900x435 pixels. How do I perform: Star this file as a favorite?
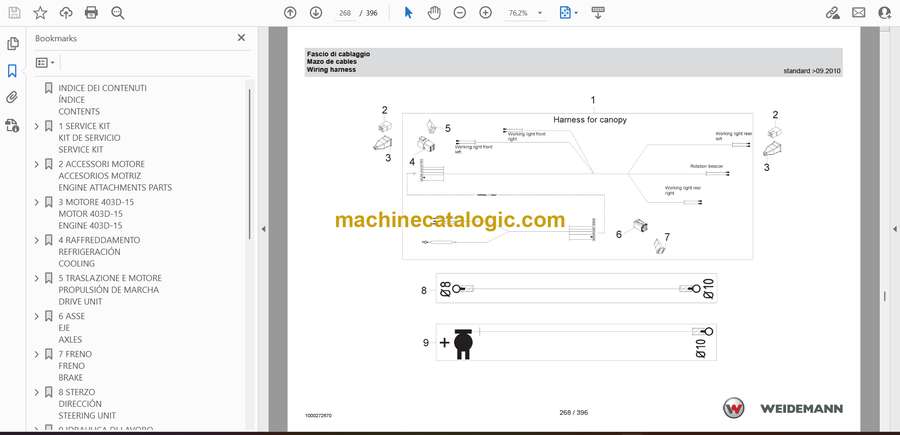(40, 13)
